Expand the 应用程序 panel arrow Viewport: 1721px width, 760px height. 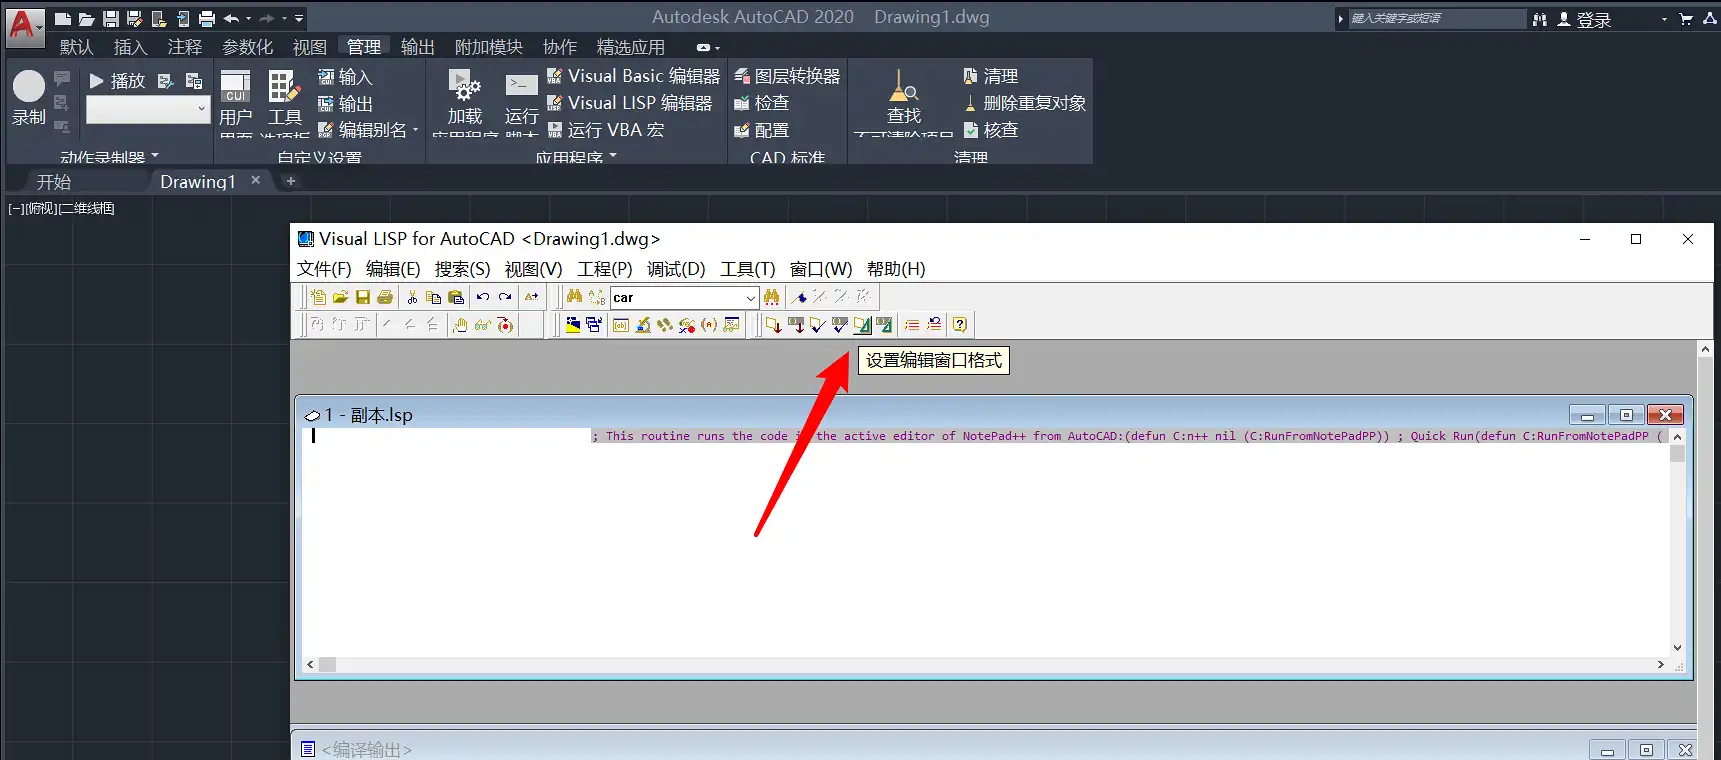pos(613,156)
